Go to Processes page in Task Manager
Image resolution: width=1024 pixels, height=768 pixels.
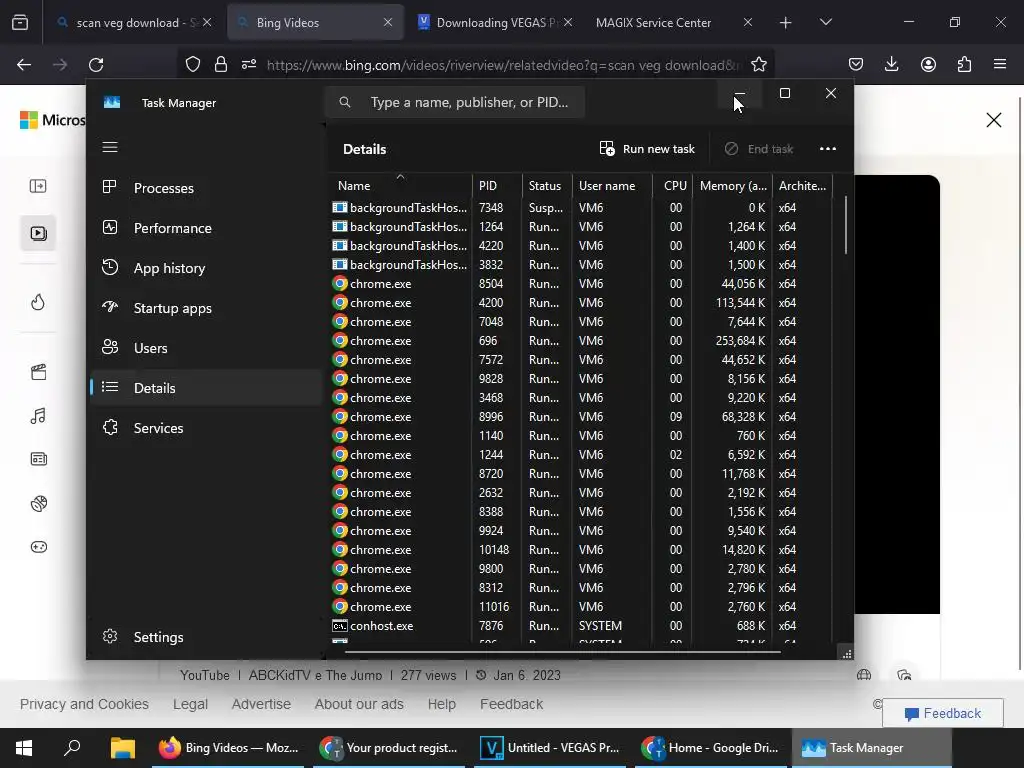pyautogui.click(x=206, y=188)
